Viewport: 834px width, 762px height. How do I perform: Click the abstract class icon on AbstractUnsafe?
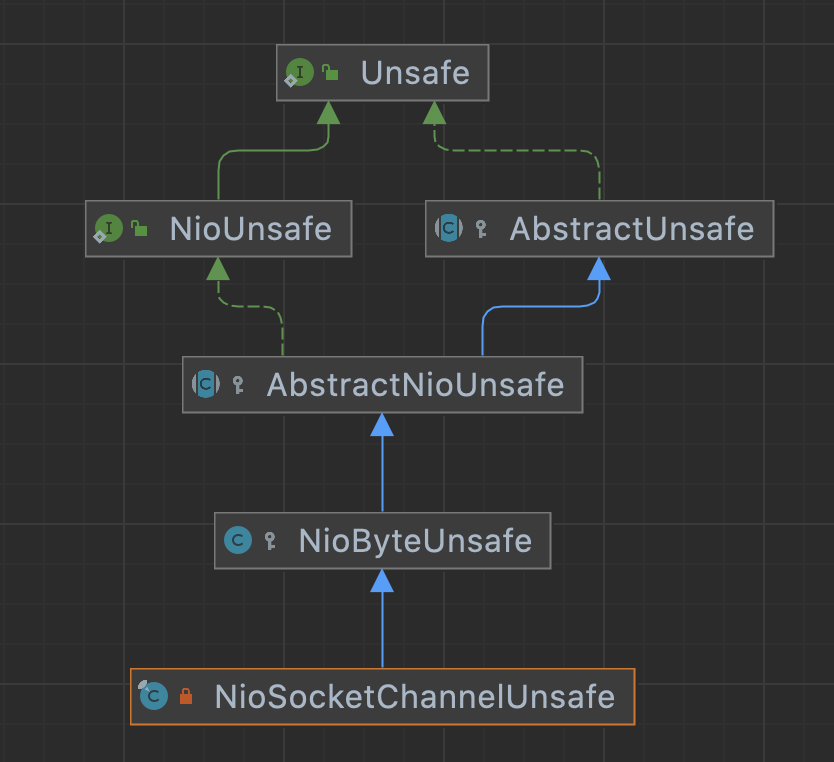click(448, 229)
